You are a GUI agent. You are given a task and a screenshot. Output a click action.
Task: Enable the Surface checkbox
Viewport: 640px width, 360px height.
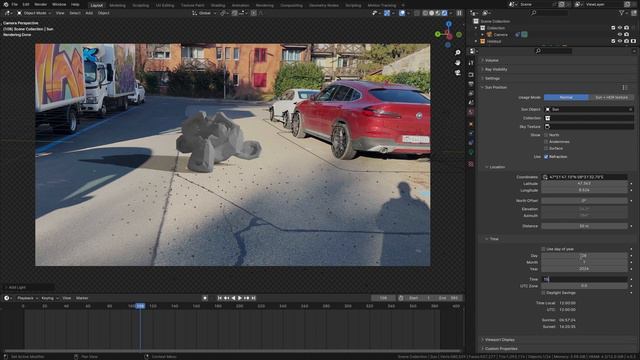(546, 148)
